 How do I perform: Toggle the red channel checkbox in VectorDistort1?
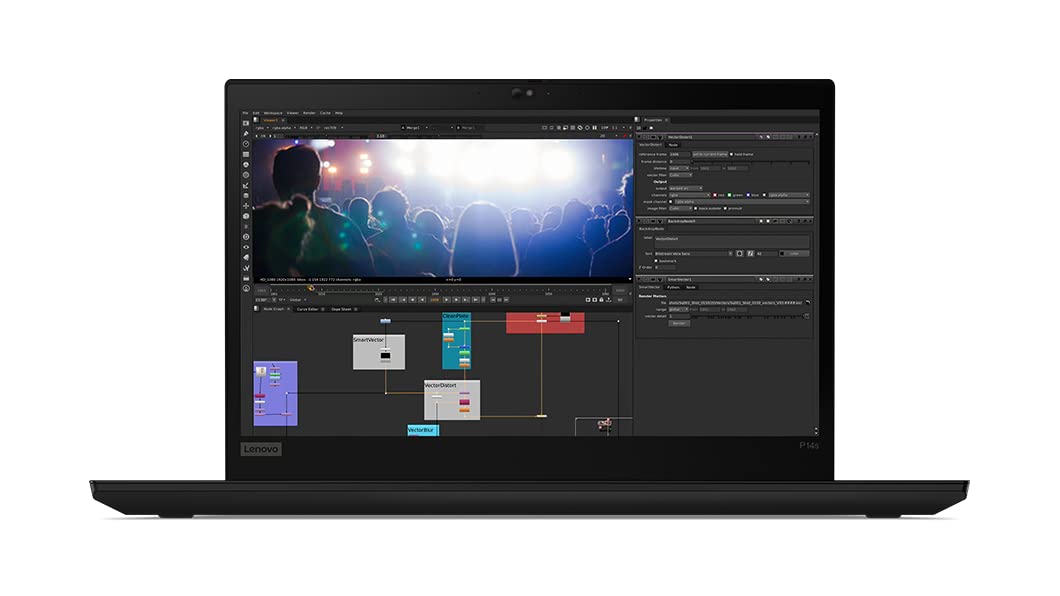(x=715, y=195)
